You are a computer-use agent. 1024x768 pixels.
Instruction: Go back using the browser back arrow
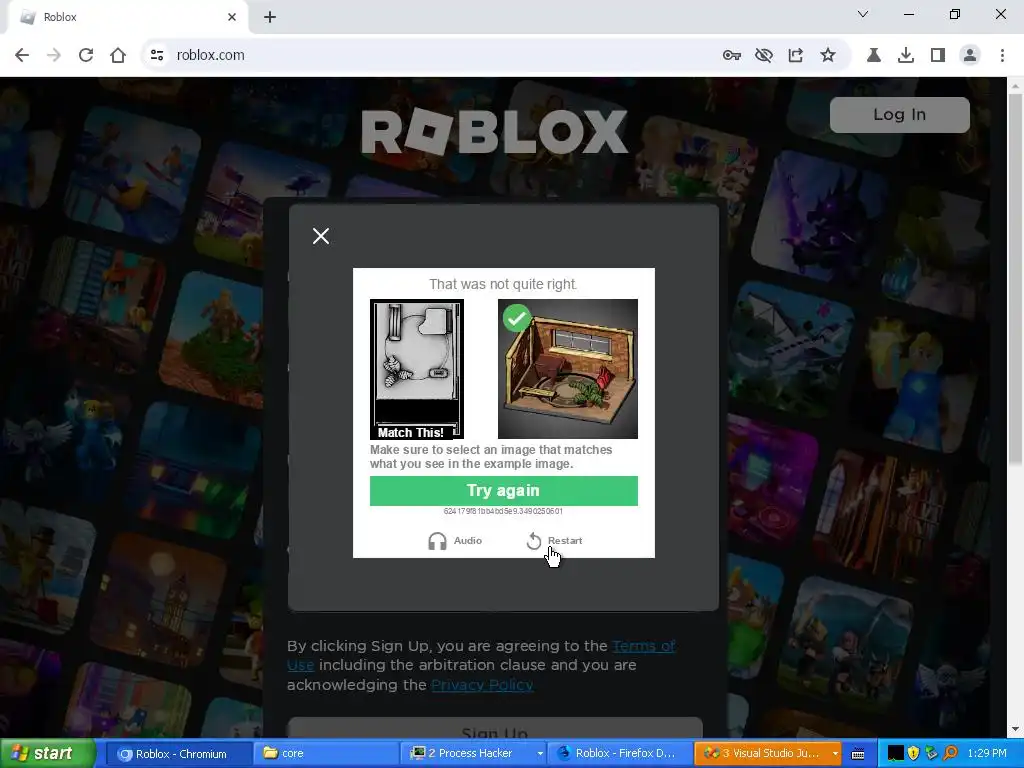pos(22,55)
